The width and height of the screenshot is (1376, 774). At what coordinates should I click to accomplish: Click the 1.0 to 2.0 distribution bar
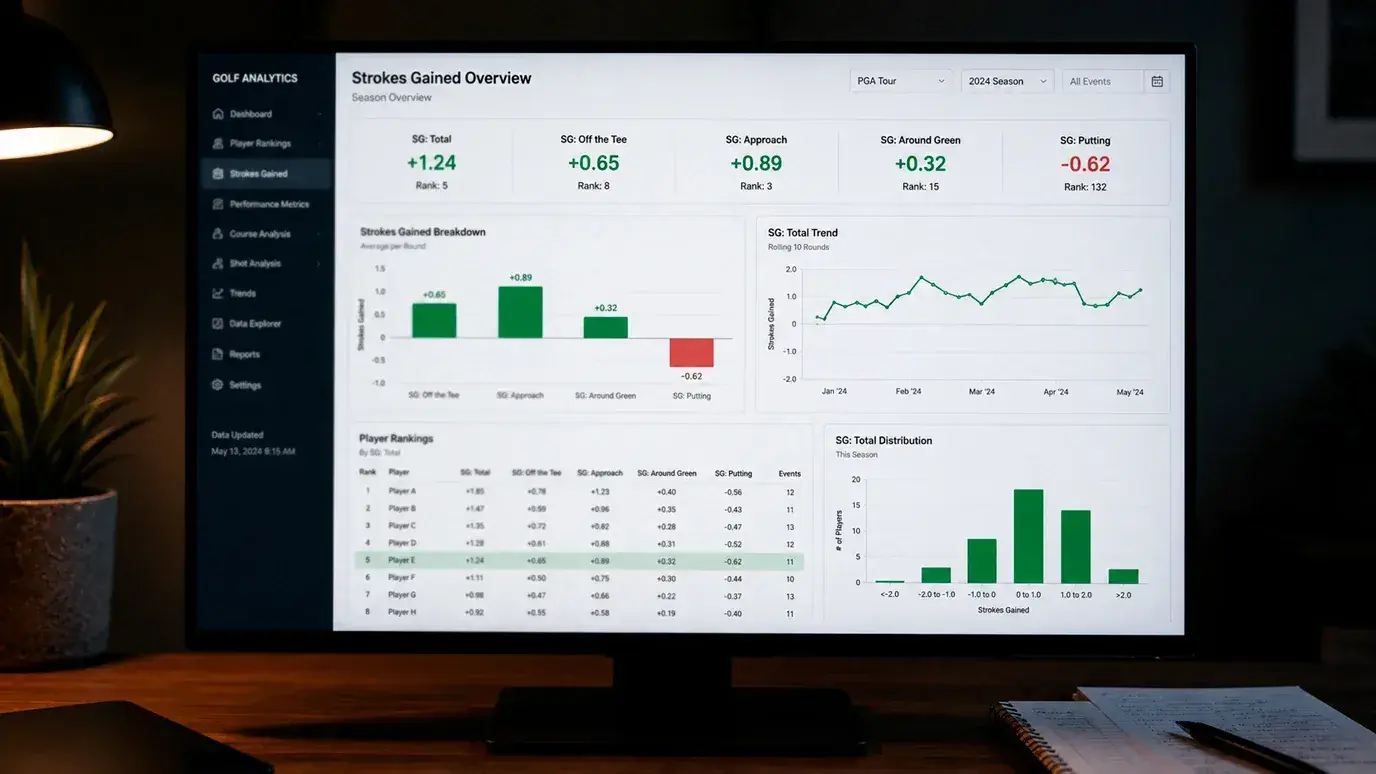click(x=1076, y=547)
